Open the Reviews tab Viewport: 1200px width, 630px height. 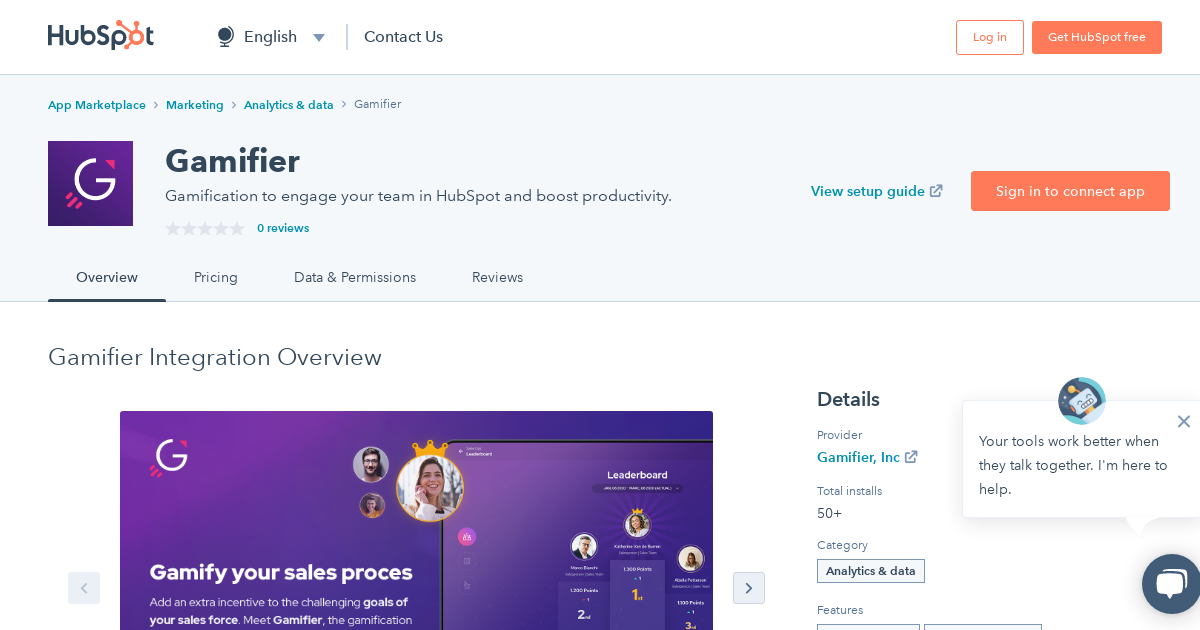click(x=497, y=277)
